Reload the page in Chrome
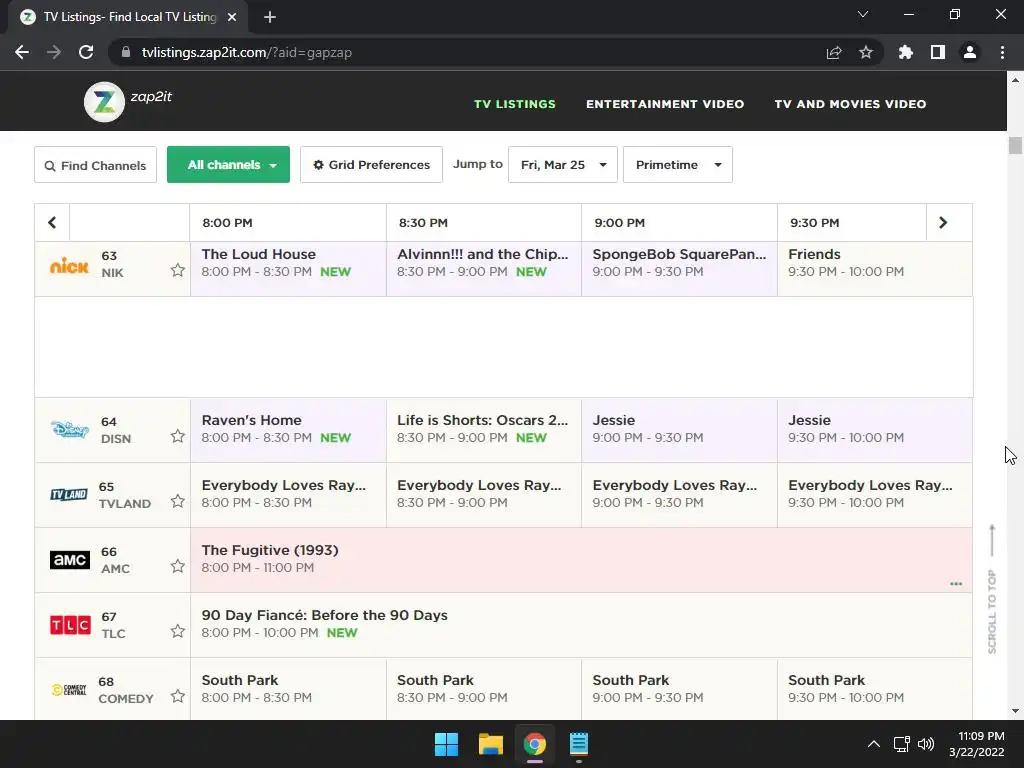This screenshot has width=1024, height=768. click(86, 52)
